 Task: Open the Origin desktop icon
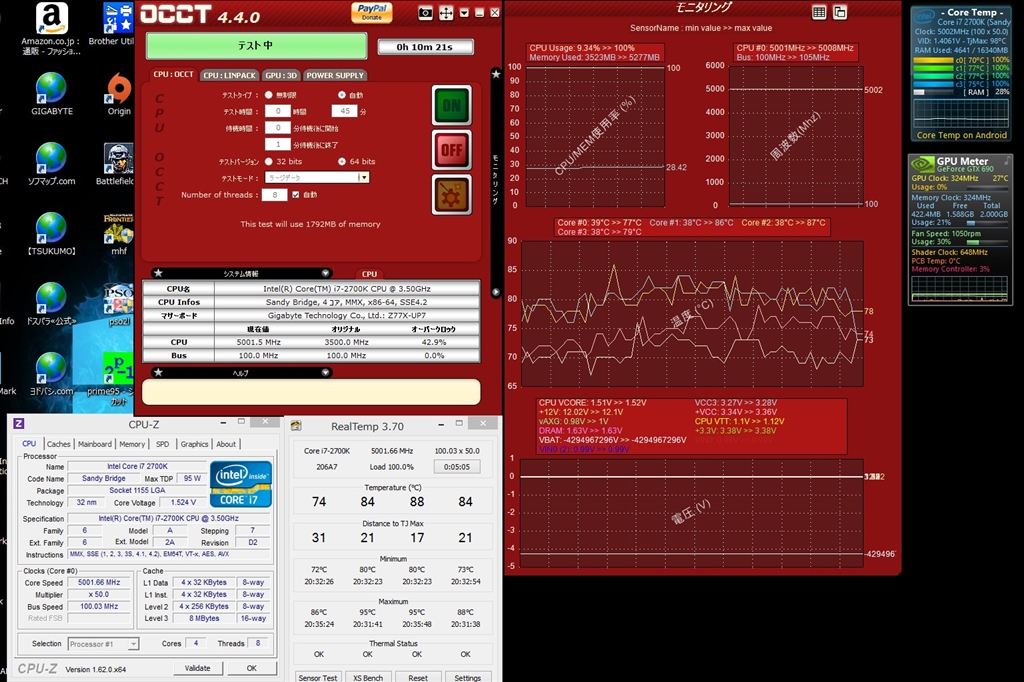(119, 92)
